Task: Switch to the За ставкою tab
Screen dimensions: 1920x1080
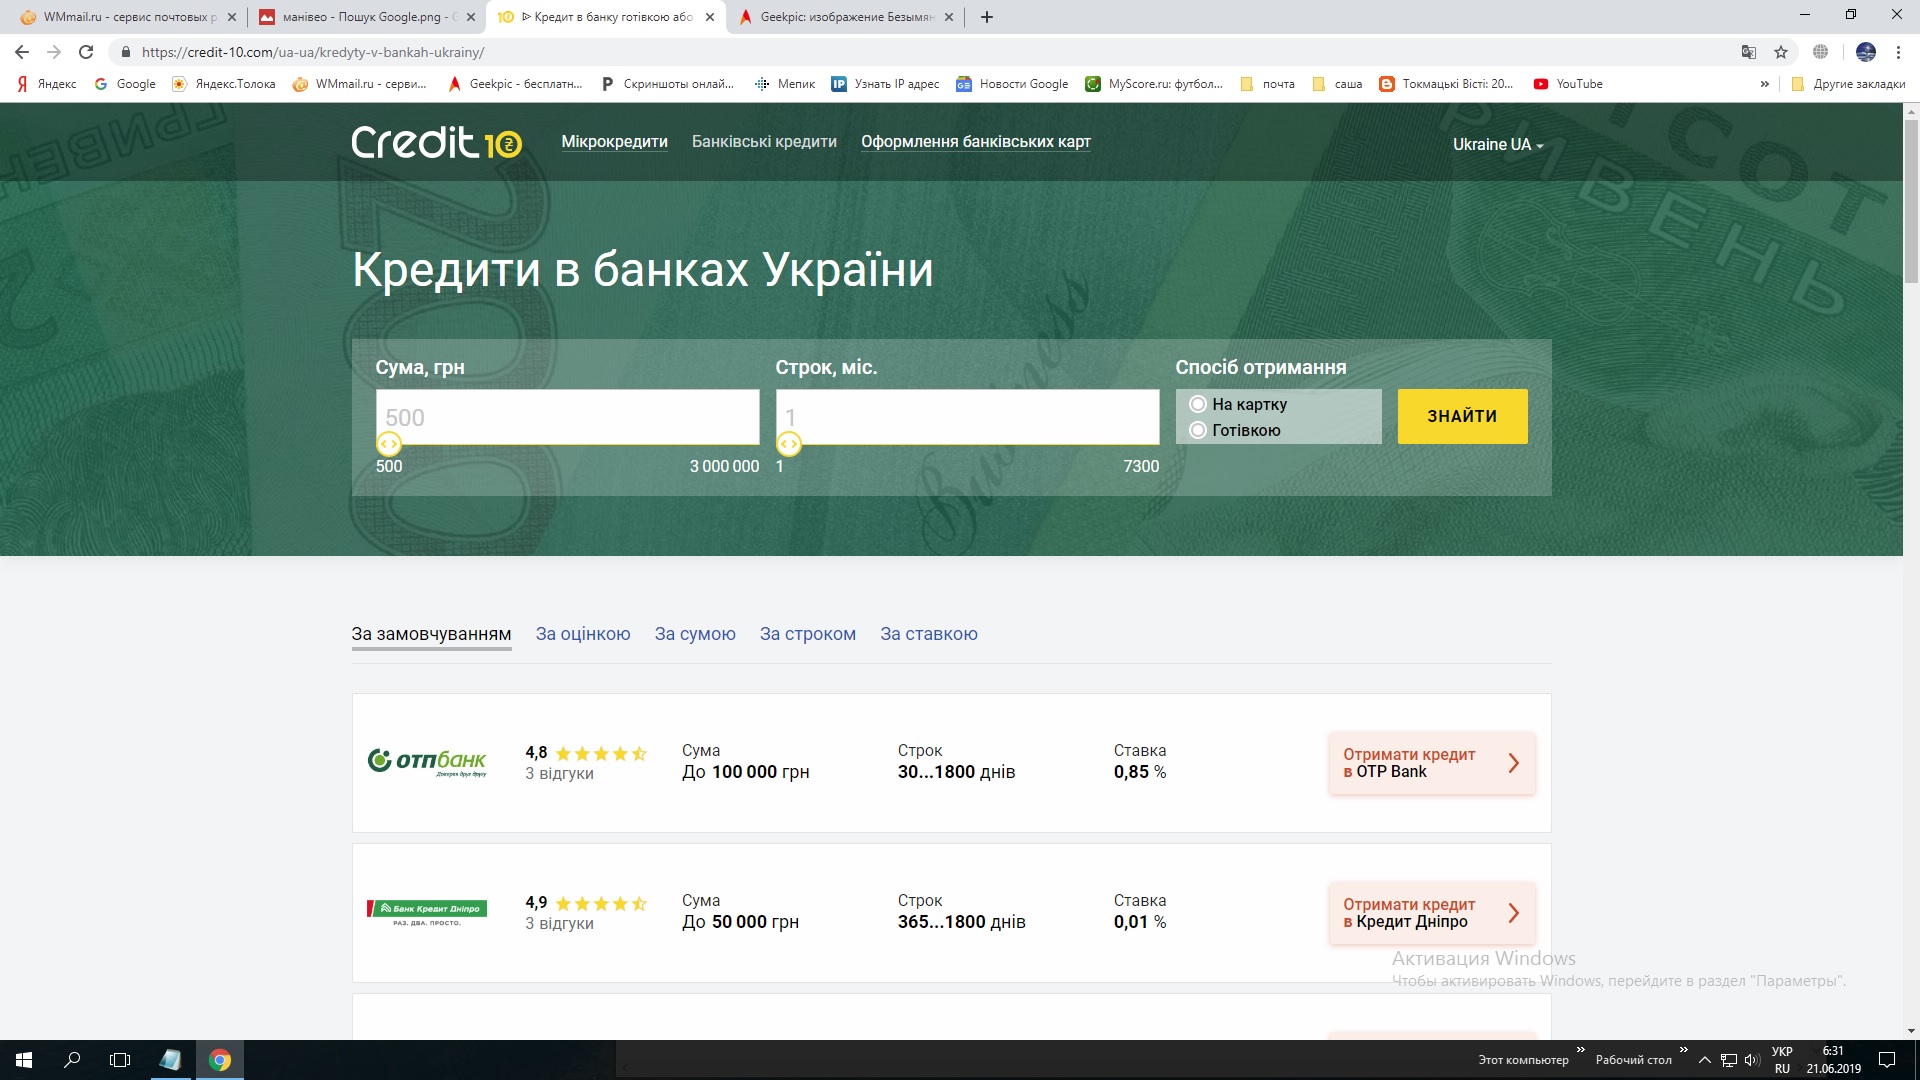Action: point(930,633)
